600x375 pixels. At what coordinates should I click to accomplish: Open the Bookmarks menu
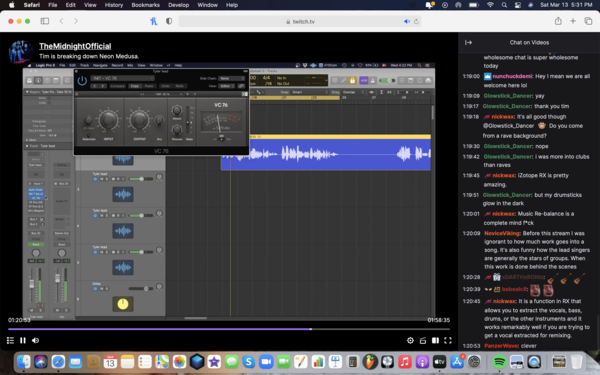tap(145, 5)
